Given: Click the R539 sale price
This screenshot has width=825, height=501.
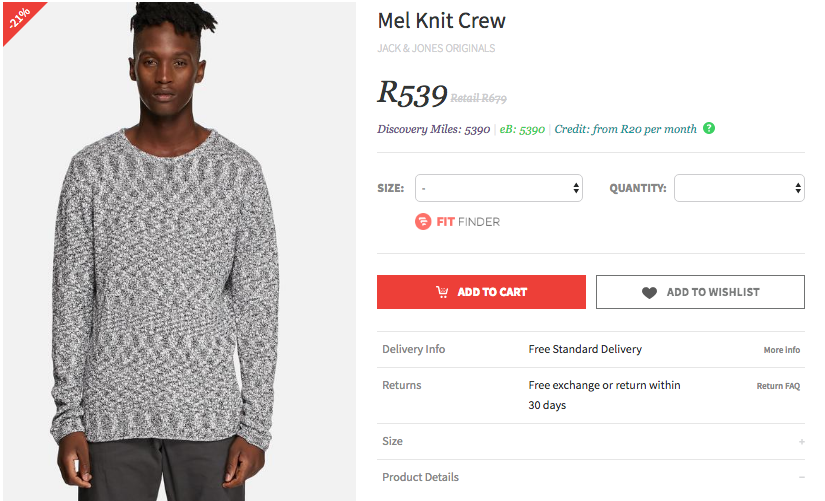Looking at the screenshot, I should tap(412, 93).
